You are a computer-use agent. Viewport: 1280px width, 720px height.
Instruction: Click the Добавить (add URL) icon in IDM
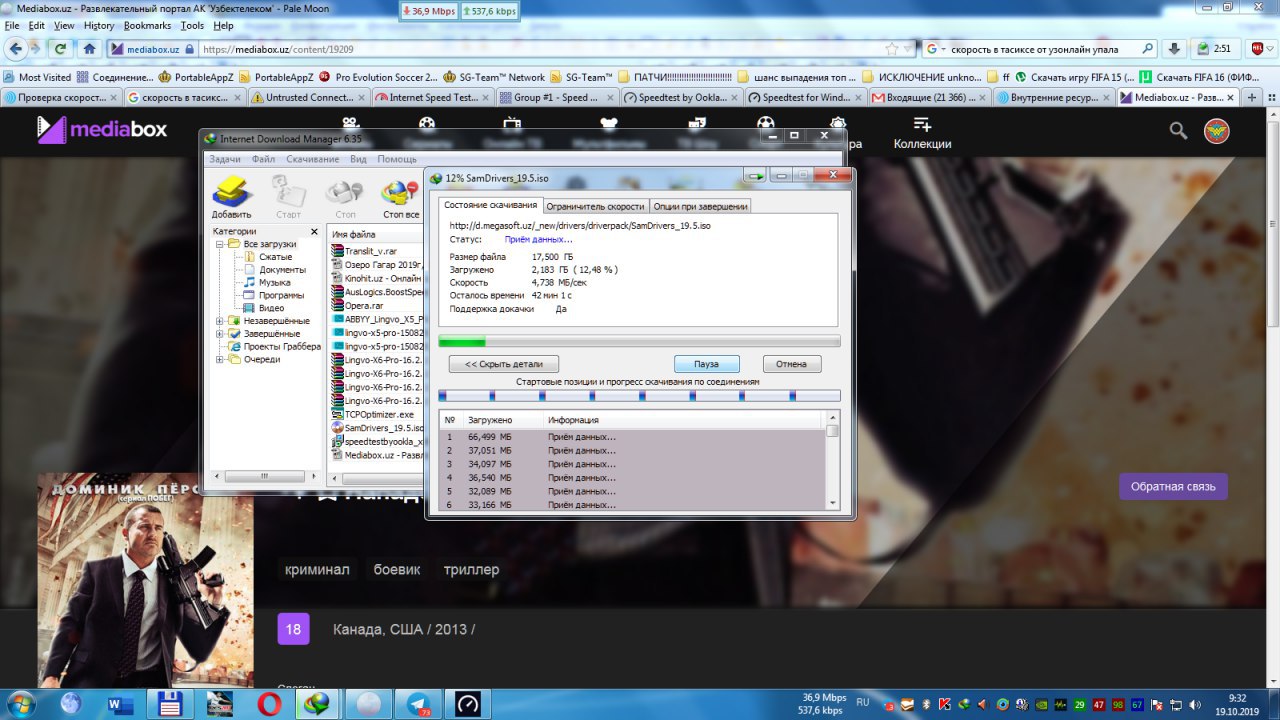click(x=231, y=191)
